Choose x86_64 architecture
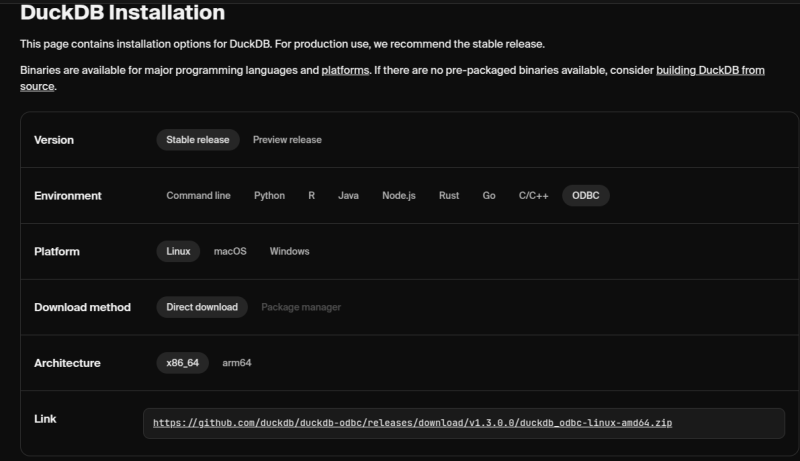800x461 pixels. pos(182,363)
